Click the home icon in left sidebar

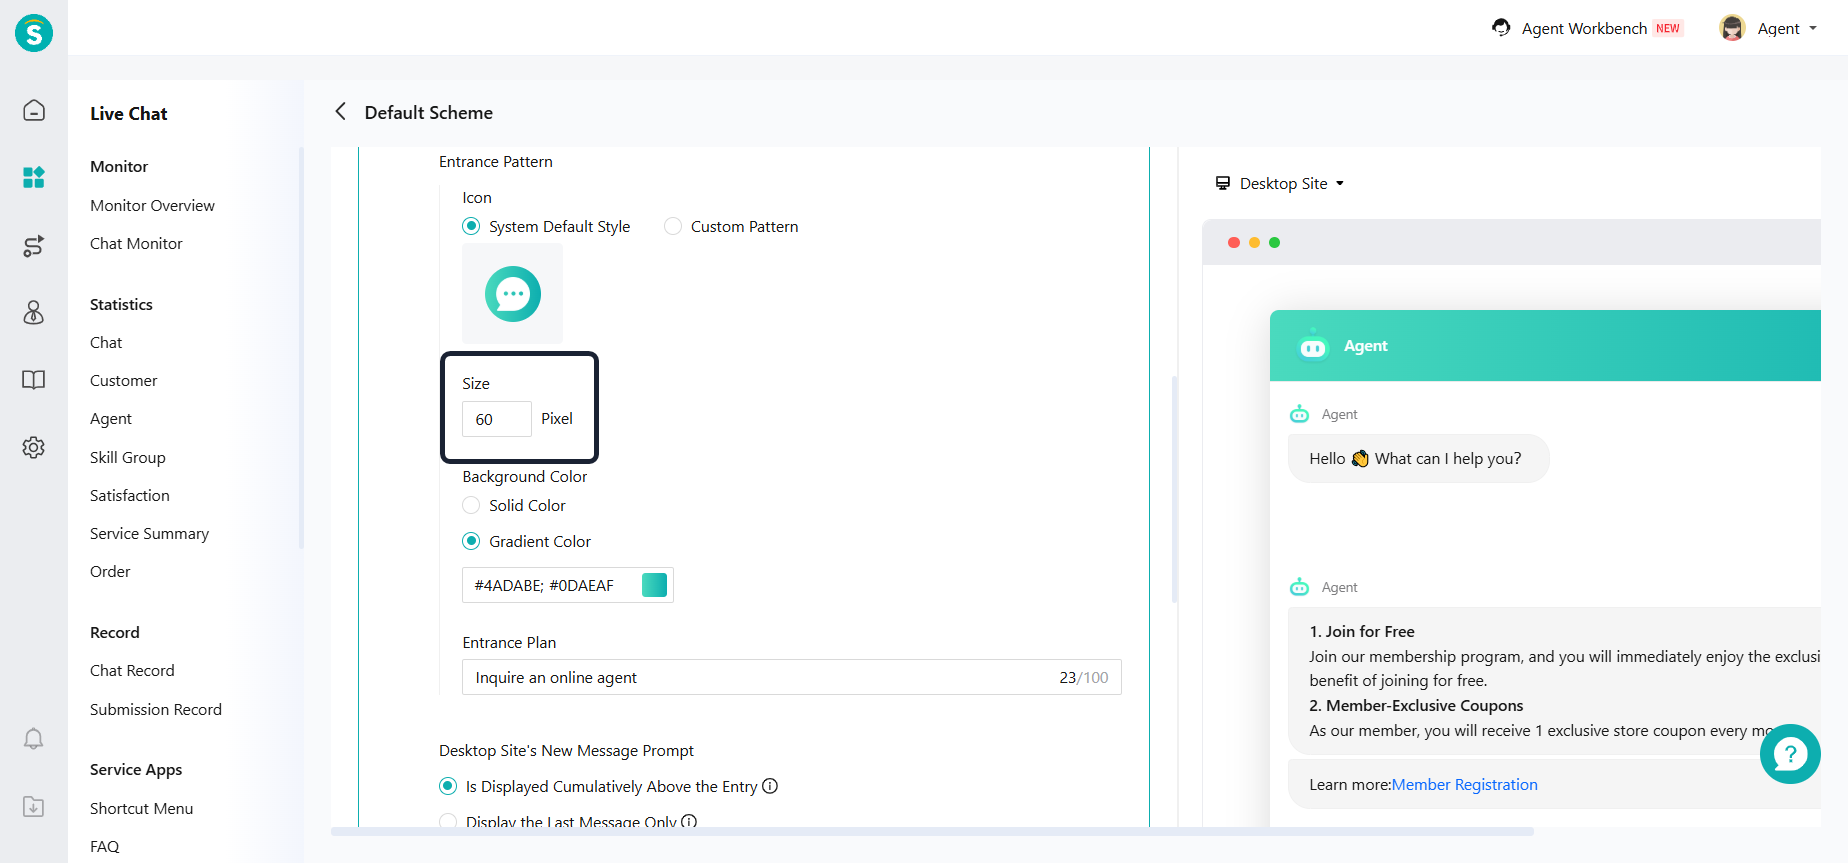34,110
